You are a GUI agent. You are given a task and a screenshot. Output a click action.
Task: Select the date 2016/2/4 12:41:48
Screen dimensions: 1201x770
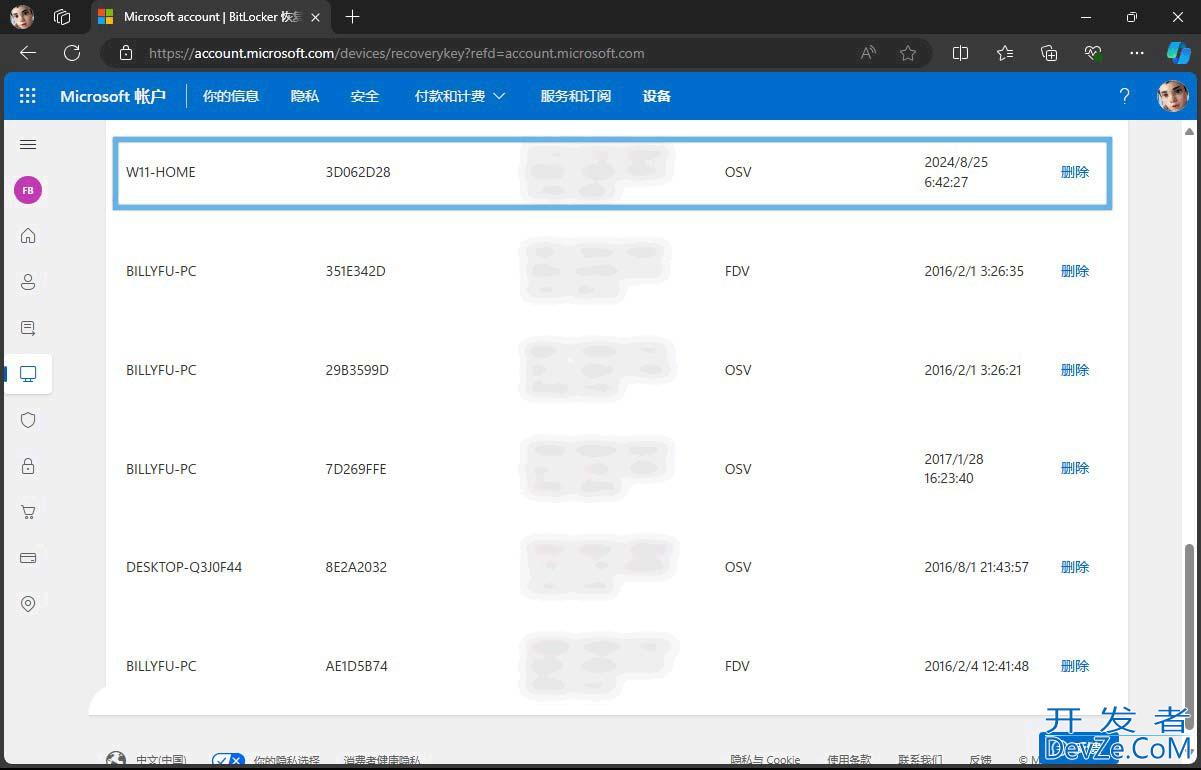pyautogui.click(x=976, y=666)
